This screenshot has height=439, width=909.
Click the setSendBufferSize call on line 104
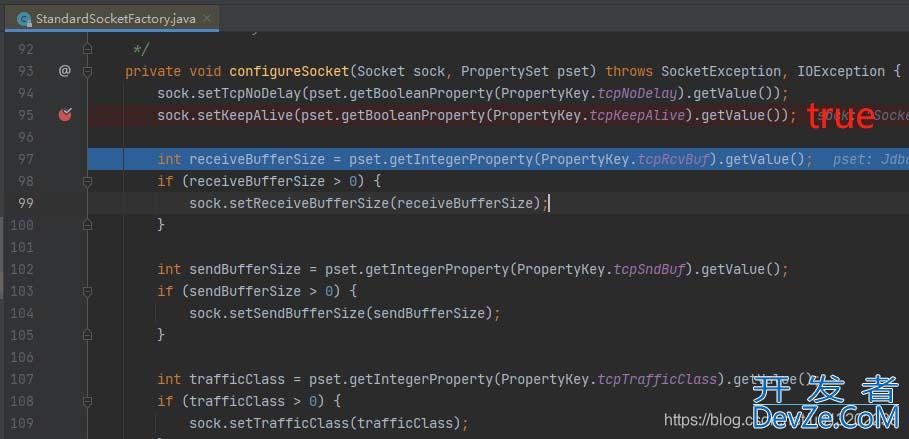[297, 314]
